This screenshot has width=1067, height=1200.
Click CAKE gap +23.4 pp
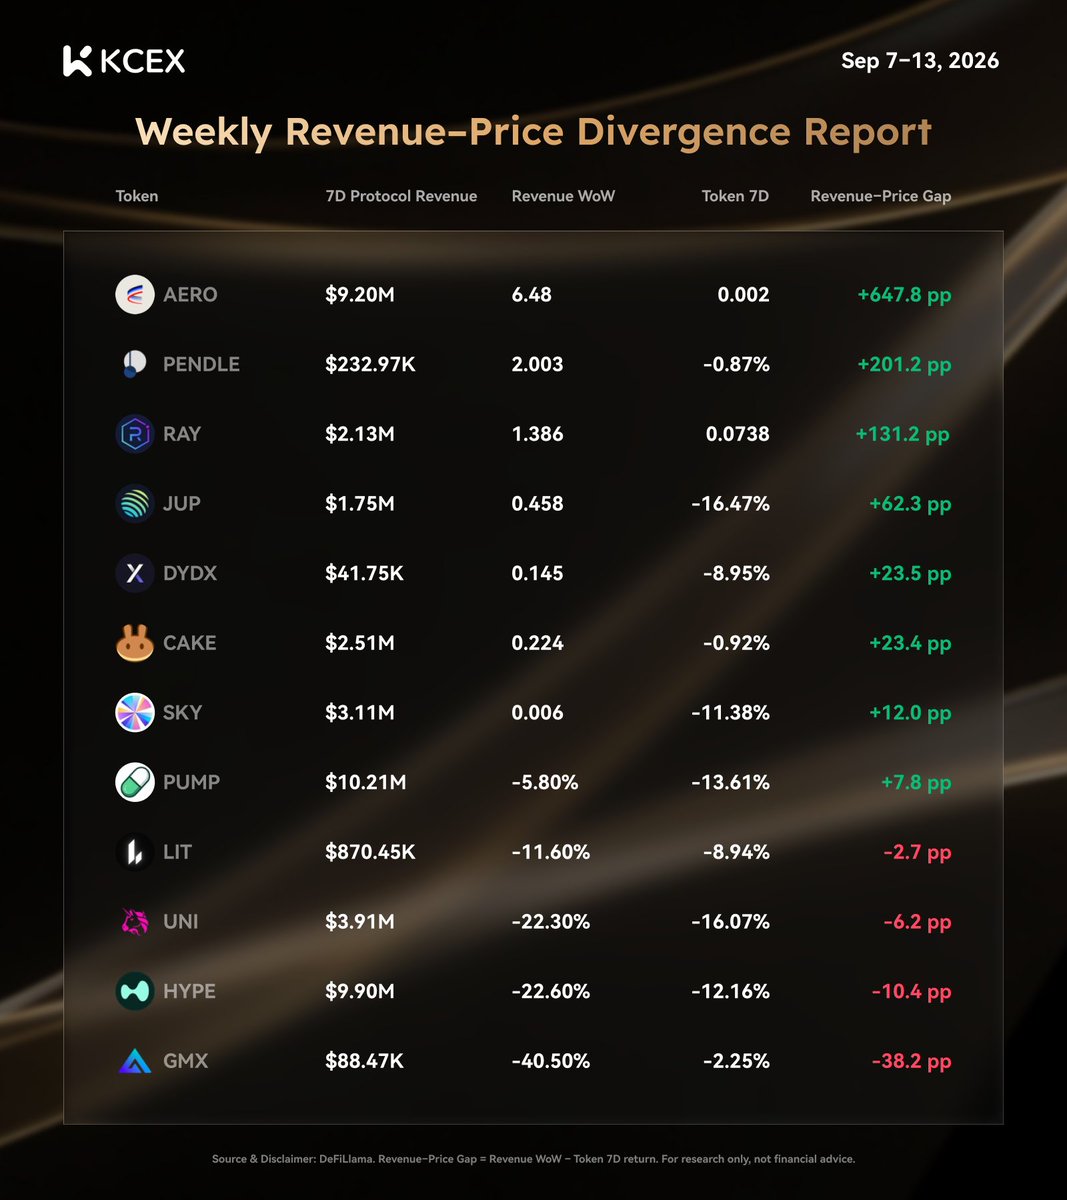pos(910,643)
